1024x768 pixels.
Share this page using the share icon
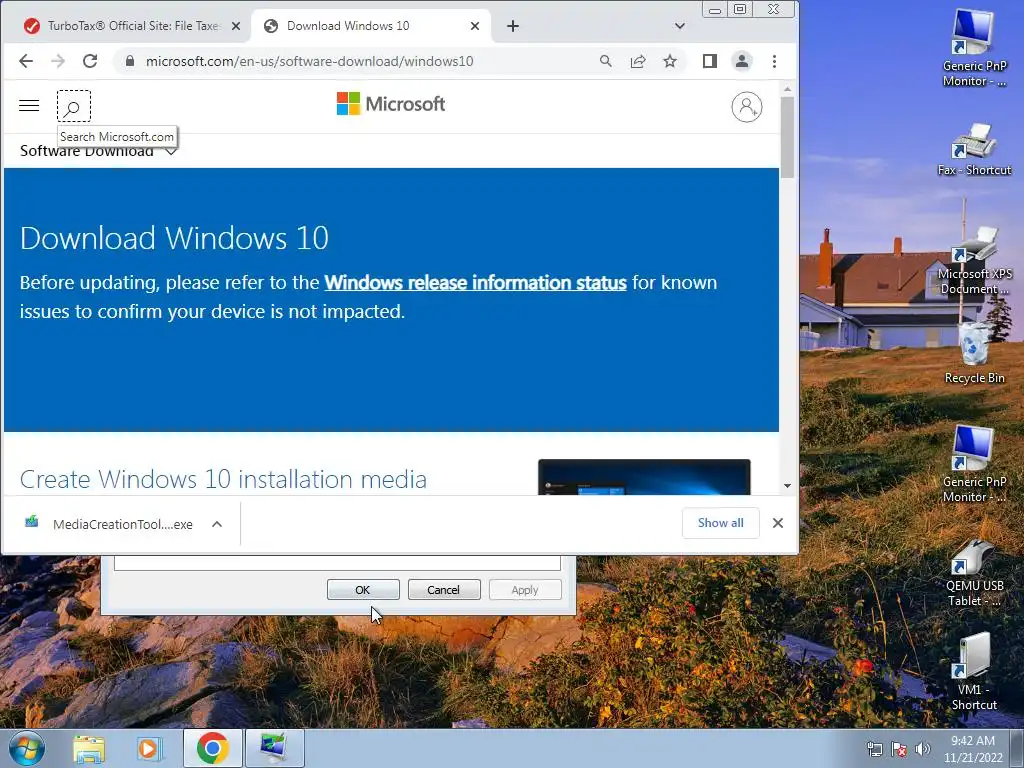638,61
